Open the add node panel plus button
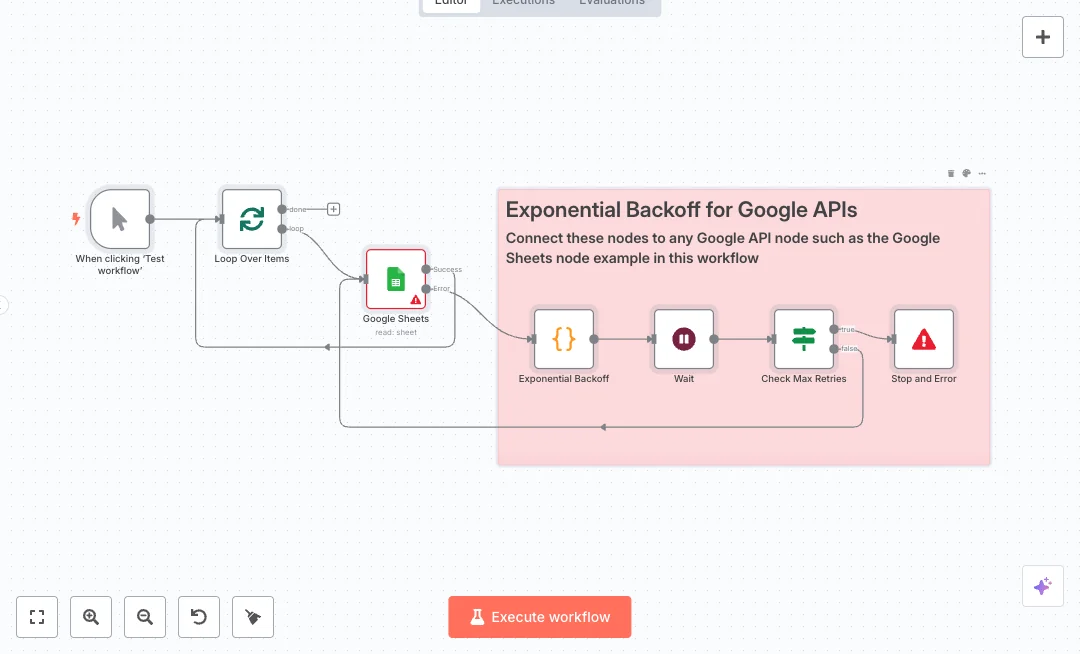This screenshot has height=654, width=1080. click(x=1042, y=37)
